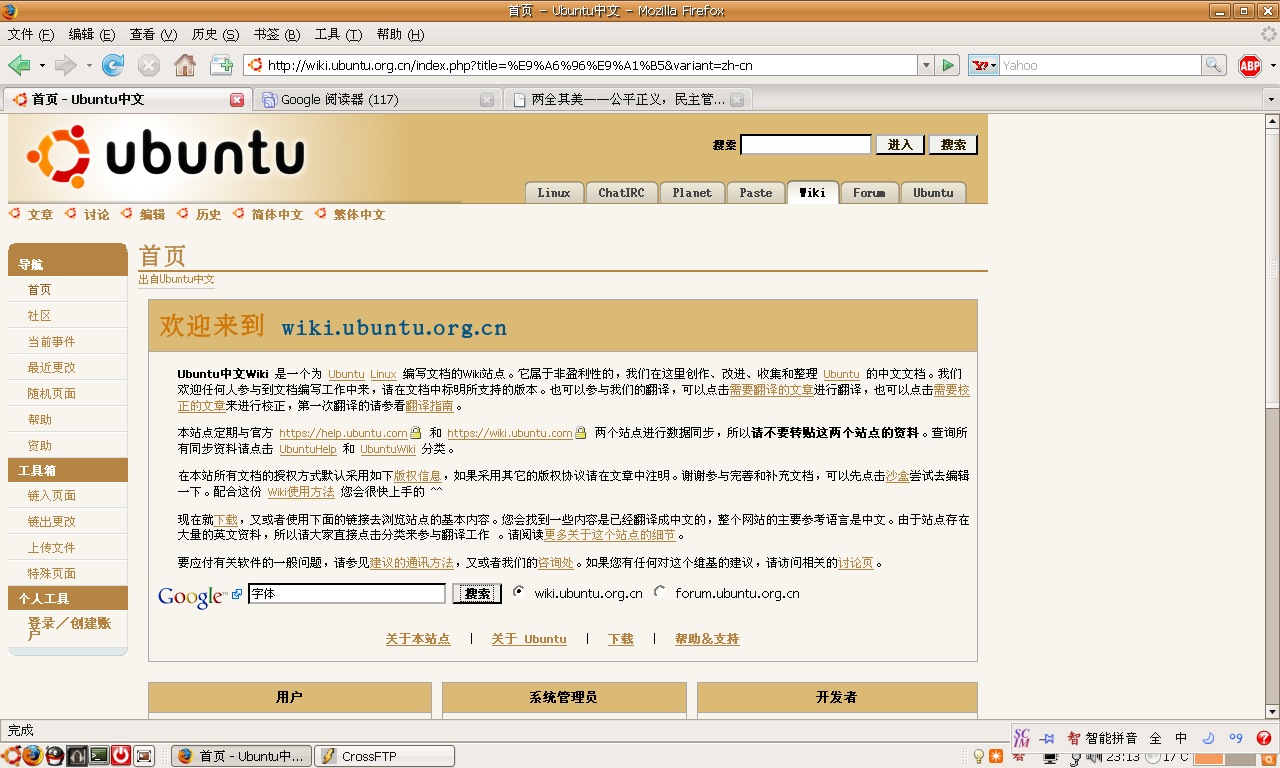Close the 首页 - Ubuntu中文 browser tab
This screenshot has width=1280, height=768.
click(x=237, y=100)
